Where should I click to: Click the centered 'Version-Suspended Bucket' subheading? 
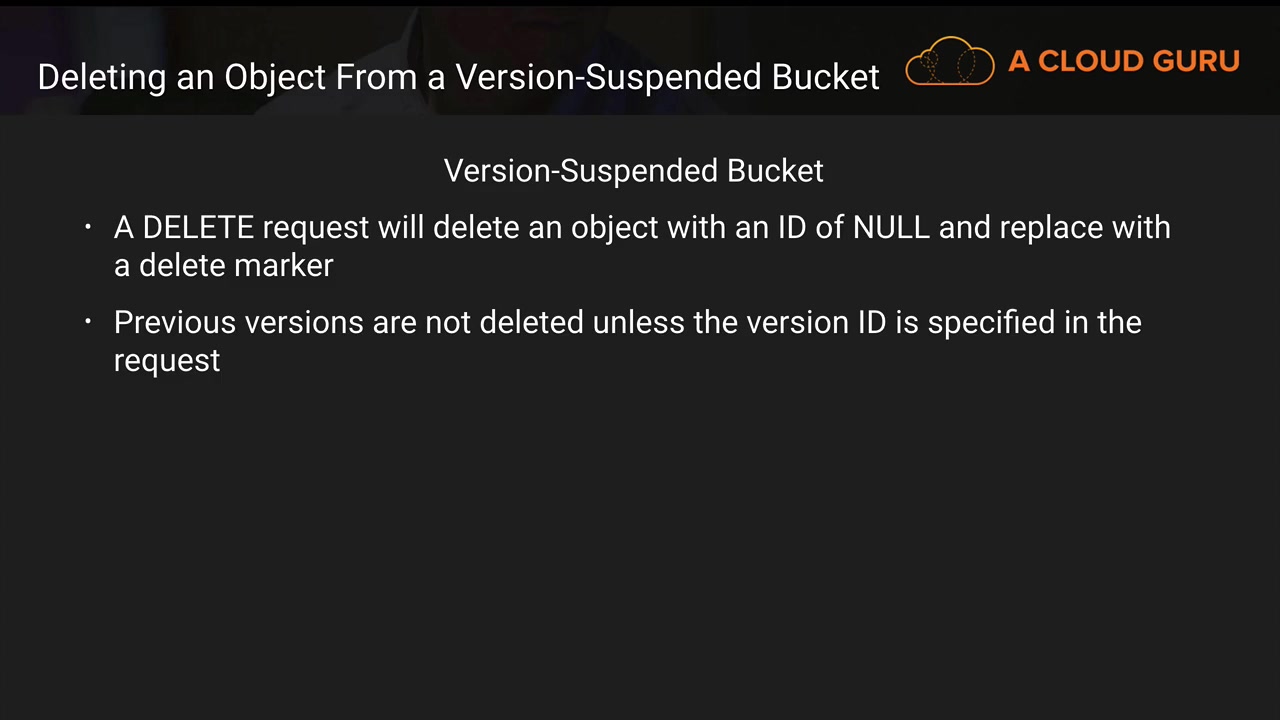[x=633, y=171]
